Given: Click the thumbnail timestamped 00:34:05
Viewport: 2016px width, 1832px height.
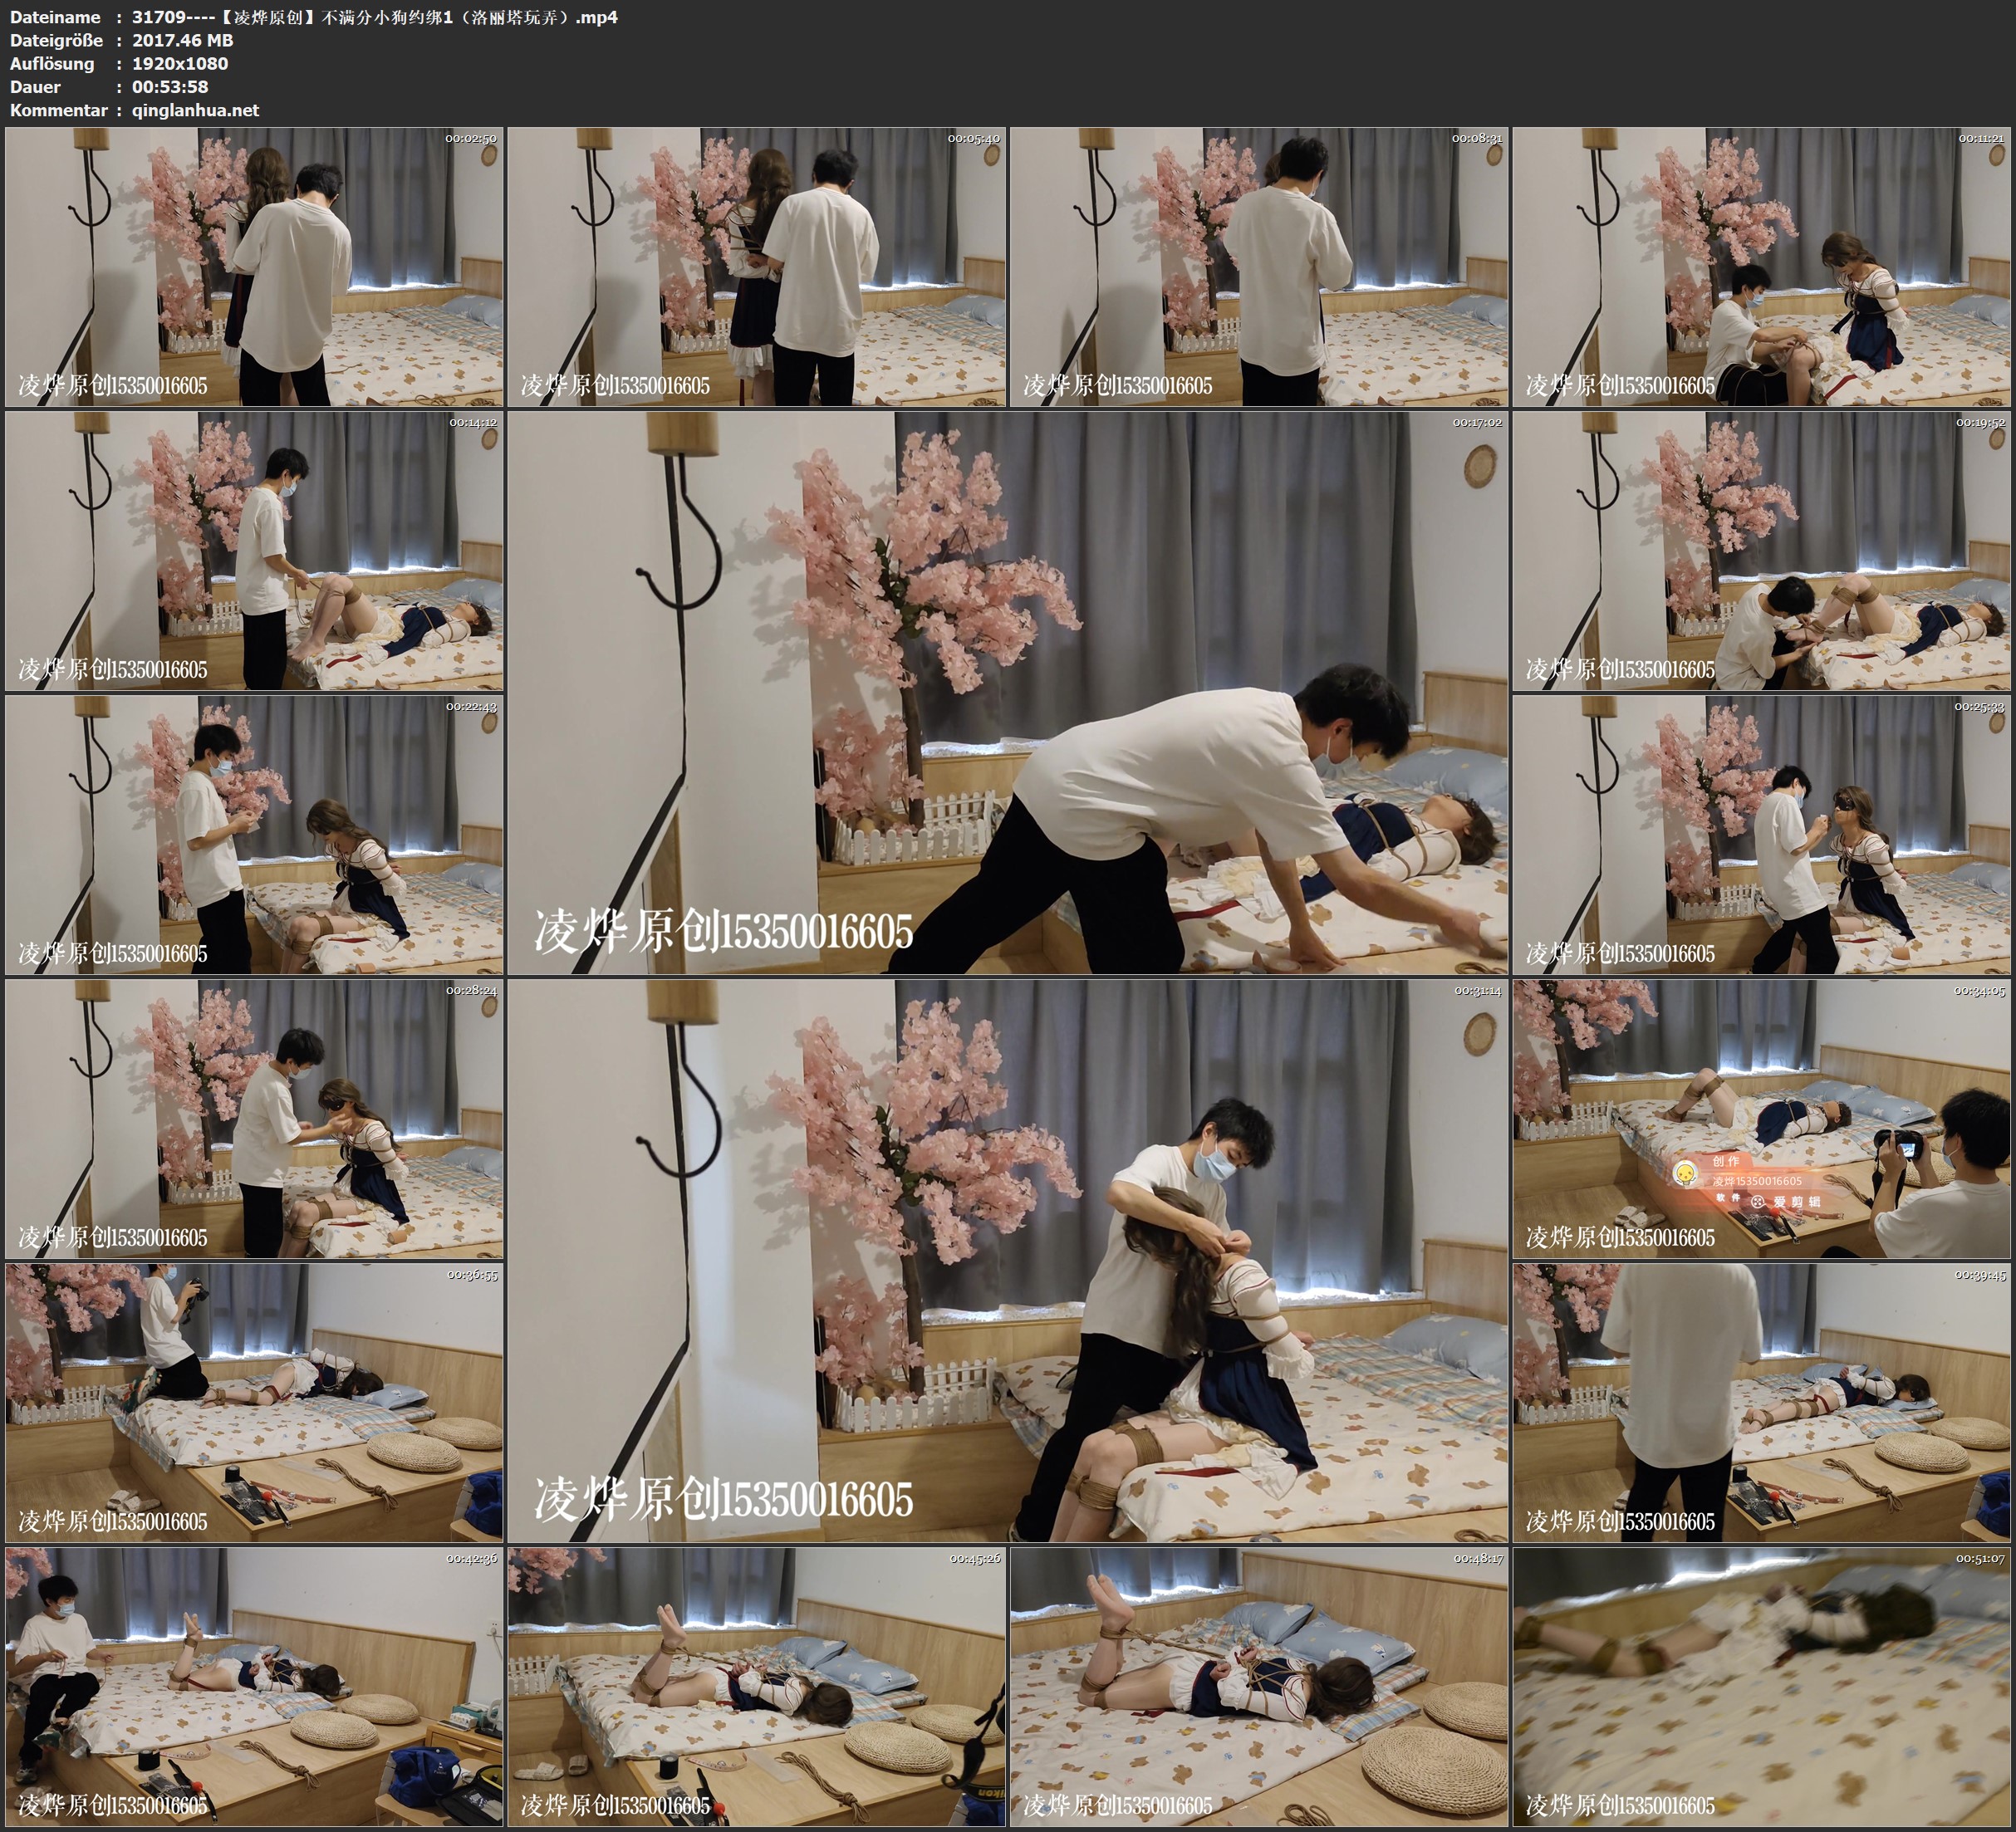Looking at the screenshot, I should [x=1762, y=1119].
